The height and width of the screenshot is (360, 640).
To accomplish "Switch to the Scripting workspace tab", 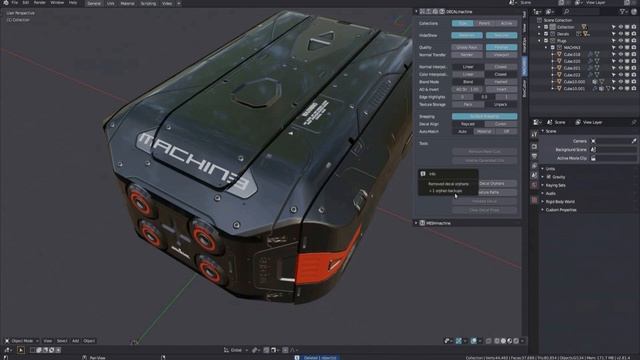I will (x=148, y=3).
